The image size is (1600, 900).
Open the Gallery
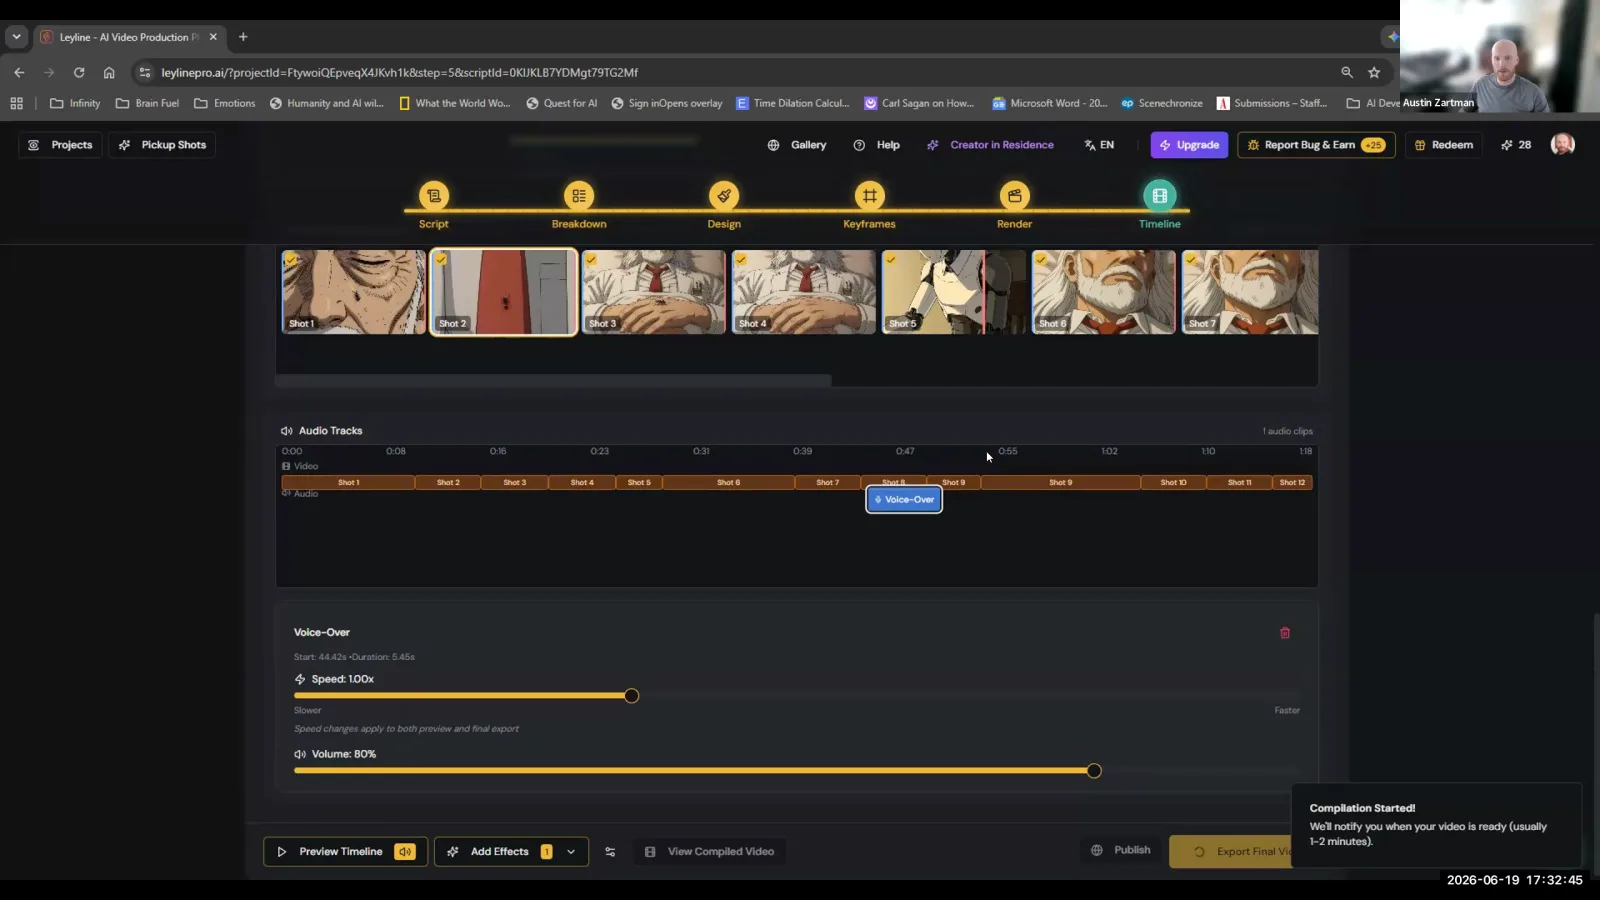797,145
